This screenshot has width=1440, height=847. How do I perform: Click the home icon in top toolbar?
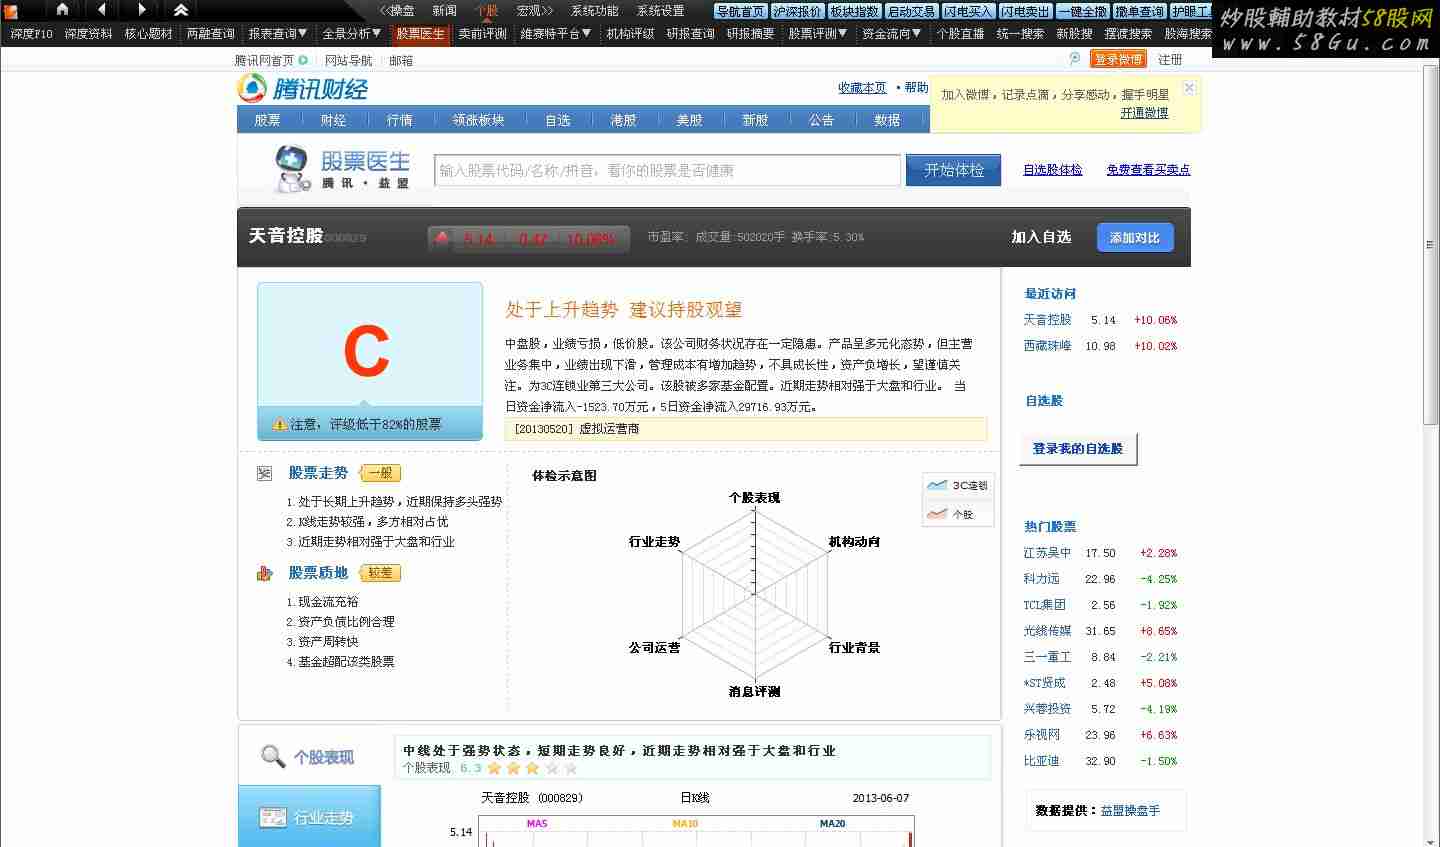62,9
